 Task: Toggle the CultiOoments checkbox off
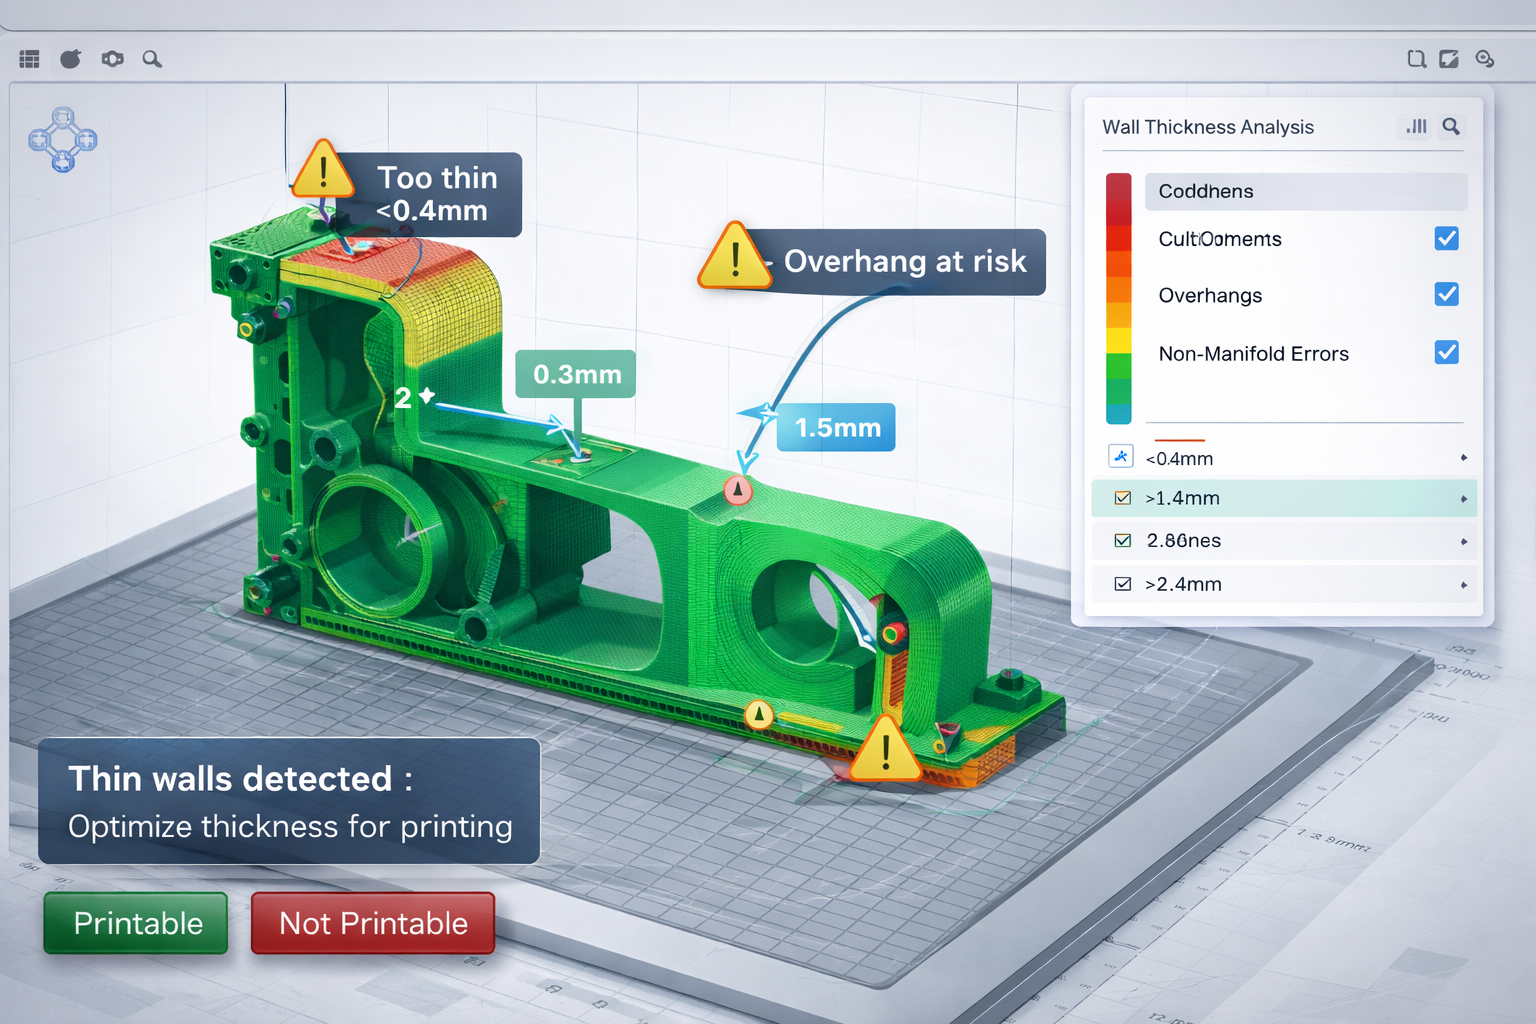(1447, 239)
